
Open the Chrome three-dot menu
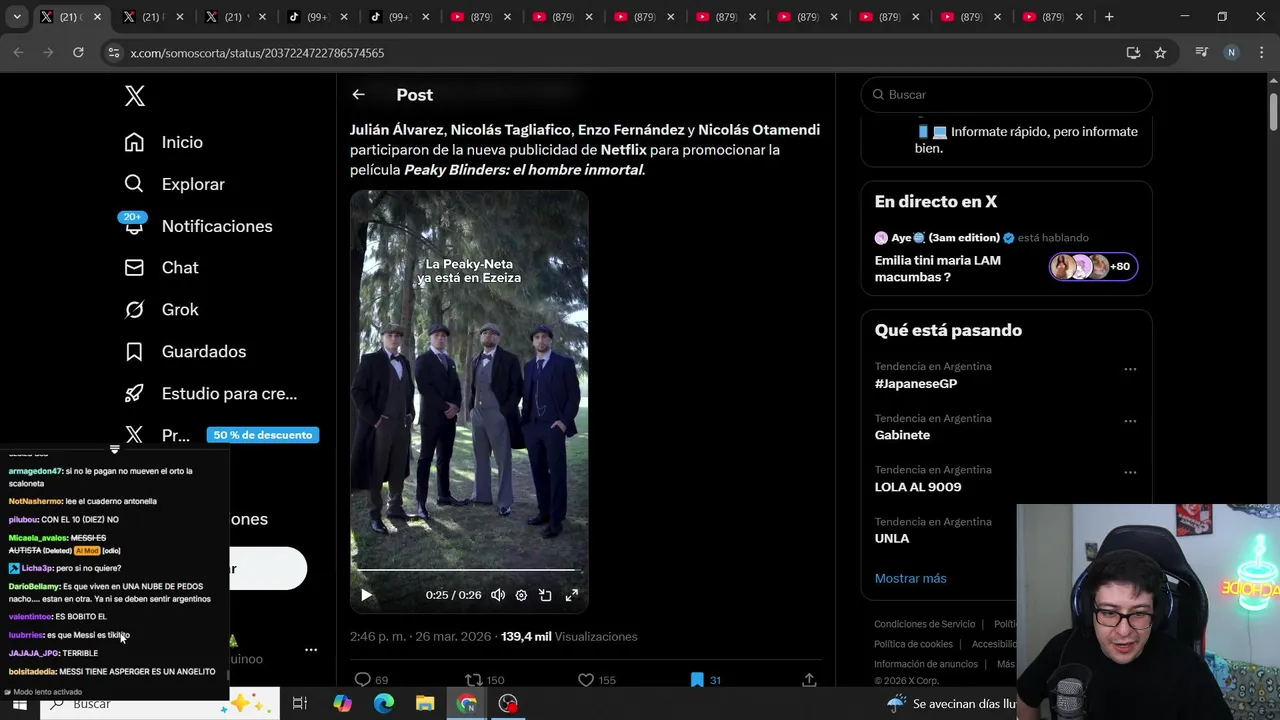[1260, 53]
